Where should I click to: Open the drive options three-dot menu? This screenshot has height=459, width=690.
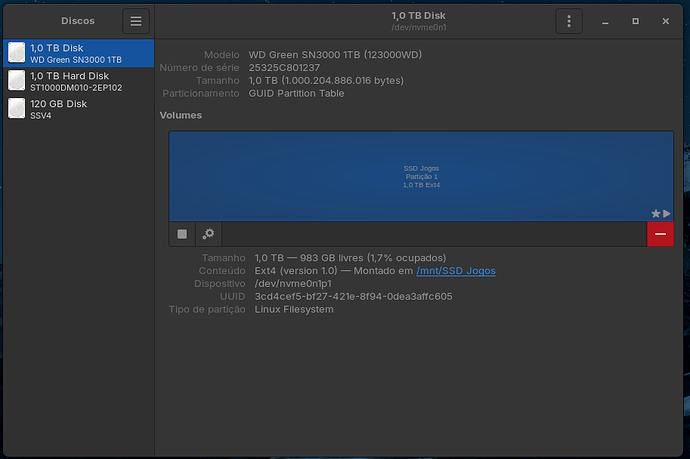coord(569,21)
